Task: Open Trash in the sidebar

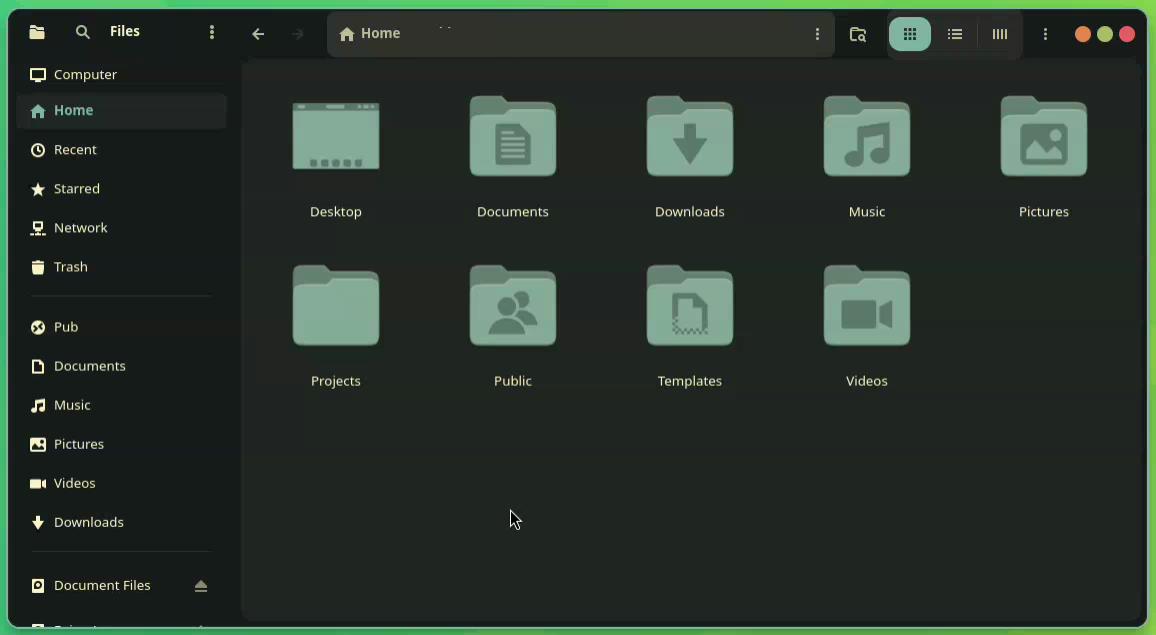Action: (x=121, y=267)
